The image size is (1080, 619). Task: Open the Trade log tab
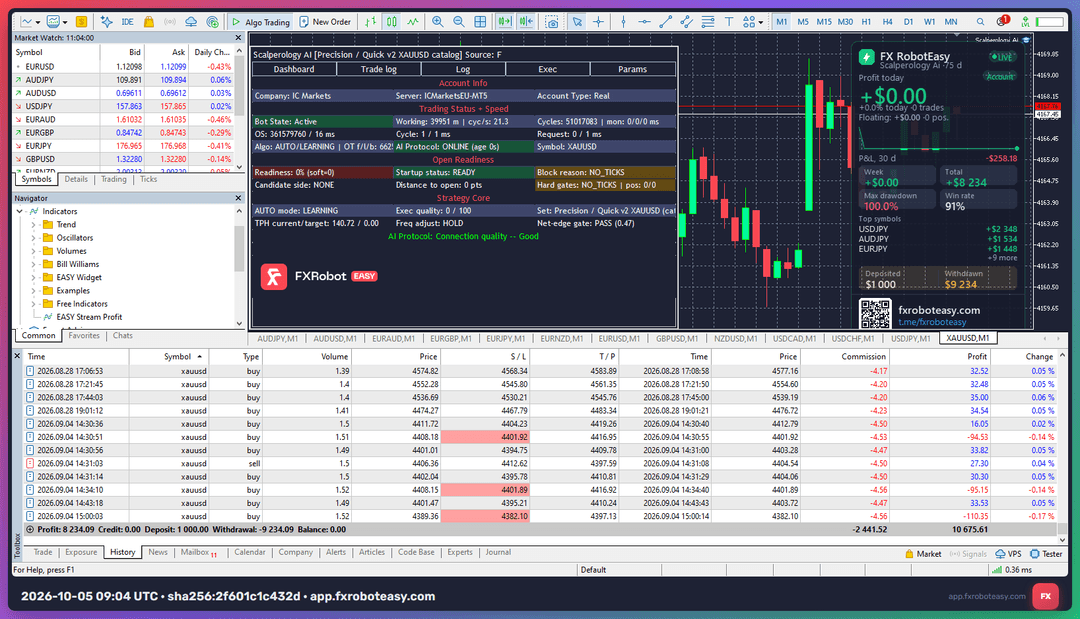coord(378,69)
